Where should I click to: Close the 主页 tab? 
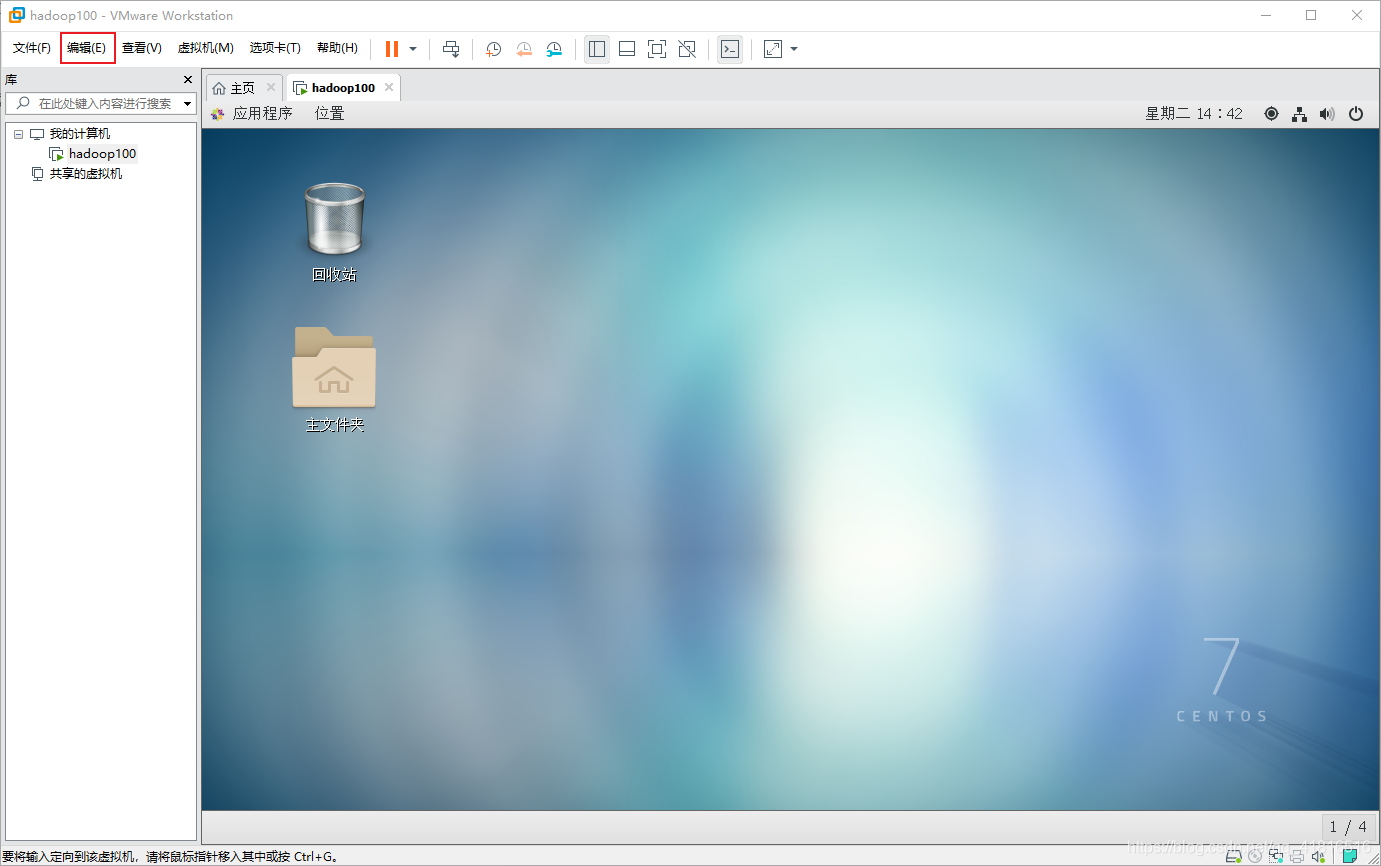click(271, 88)
